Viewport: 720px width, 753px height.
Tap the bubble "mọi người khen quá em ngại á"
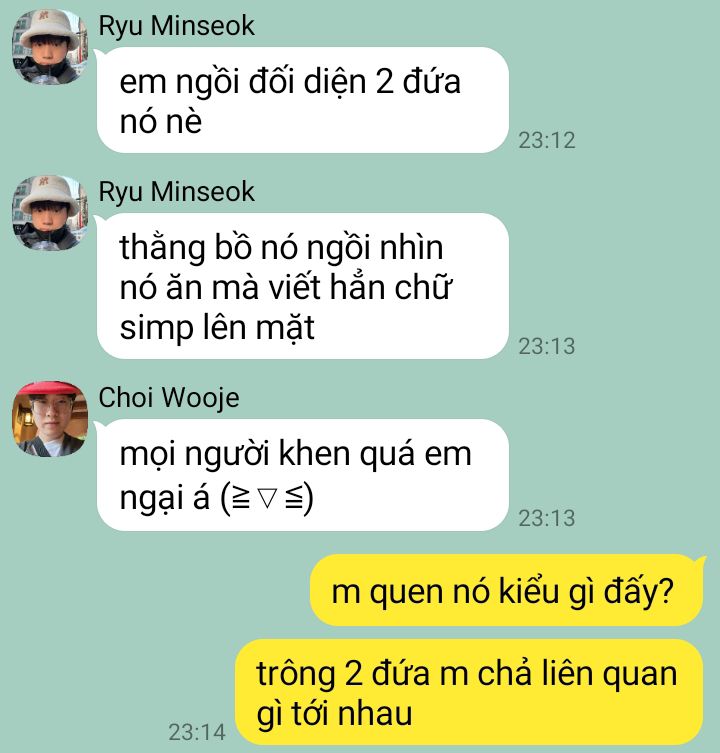[x=303, y=475]
